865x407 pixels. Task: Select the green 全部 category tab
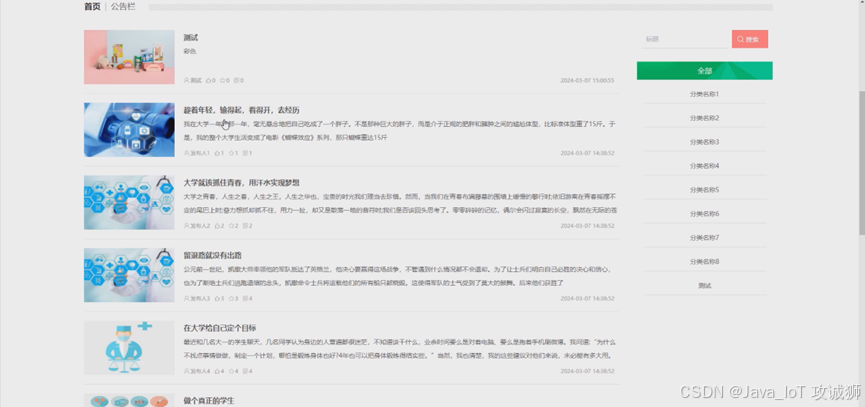[x=704, y=71]
